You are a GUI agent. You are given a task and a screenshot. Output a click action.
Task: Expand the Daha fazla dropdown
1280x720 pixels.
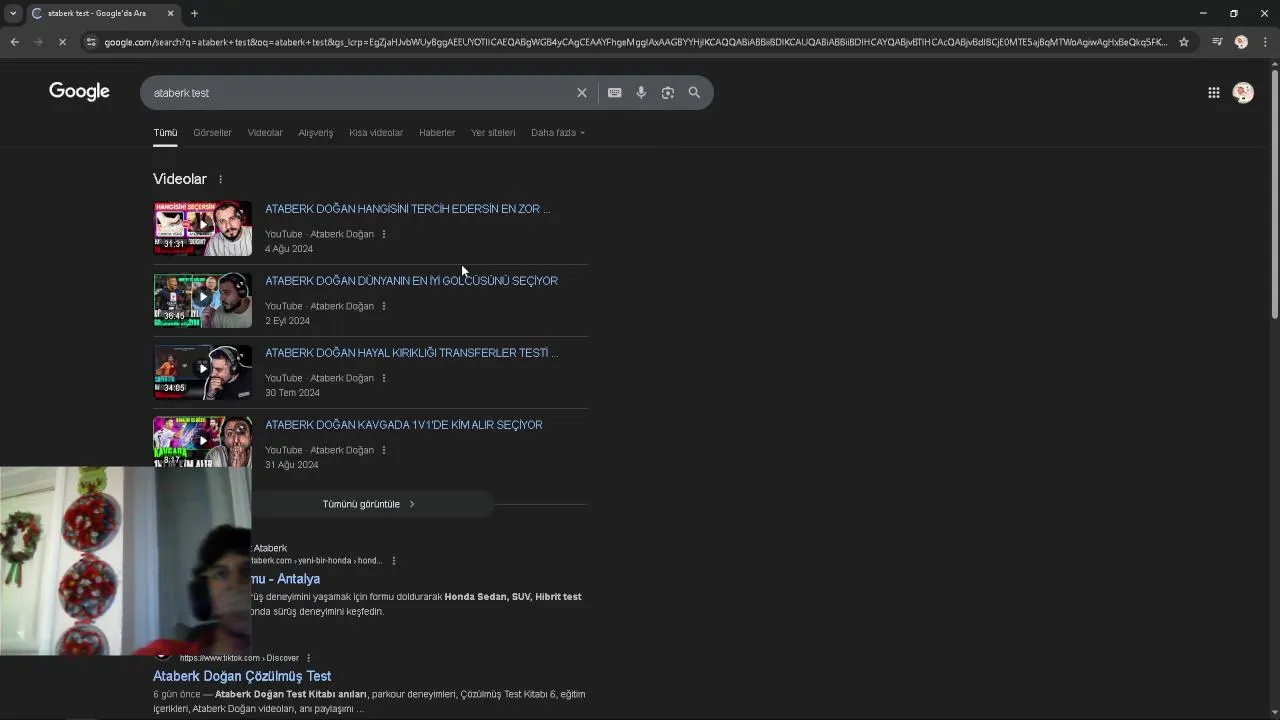tap(558, 132)
